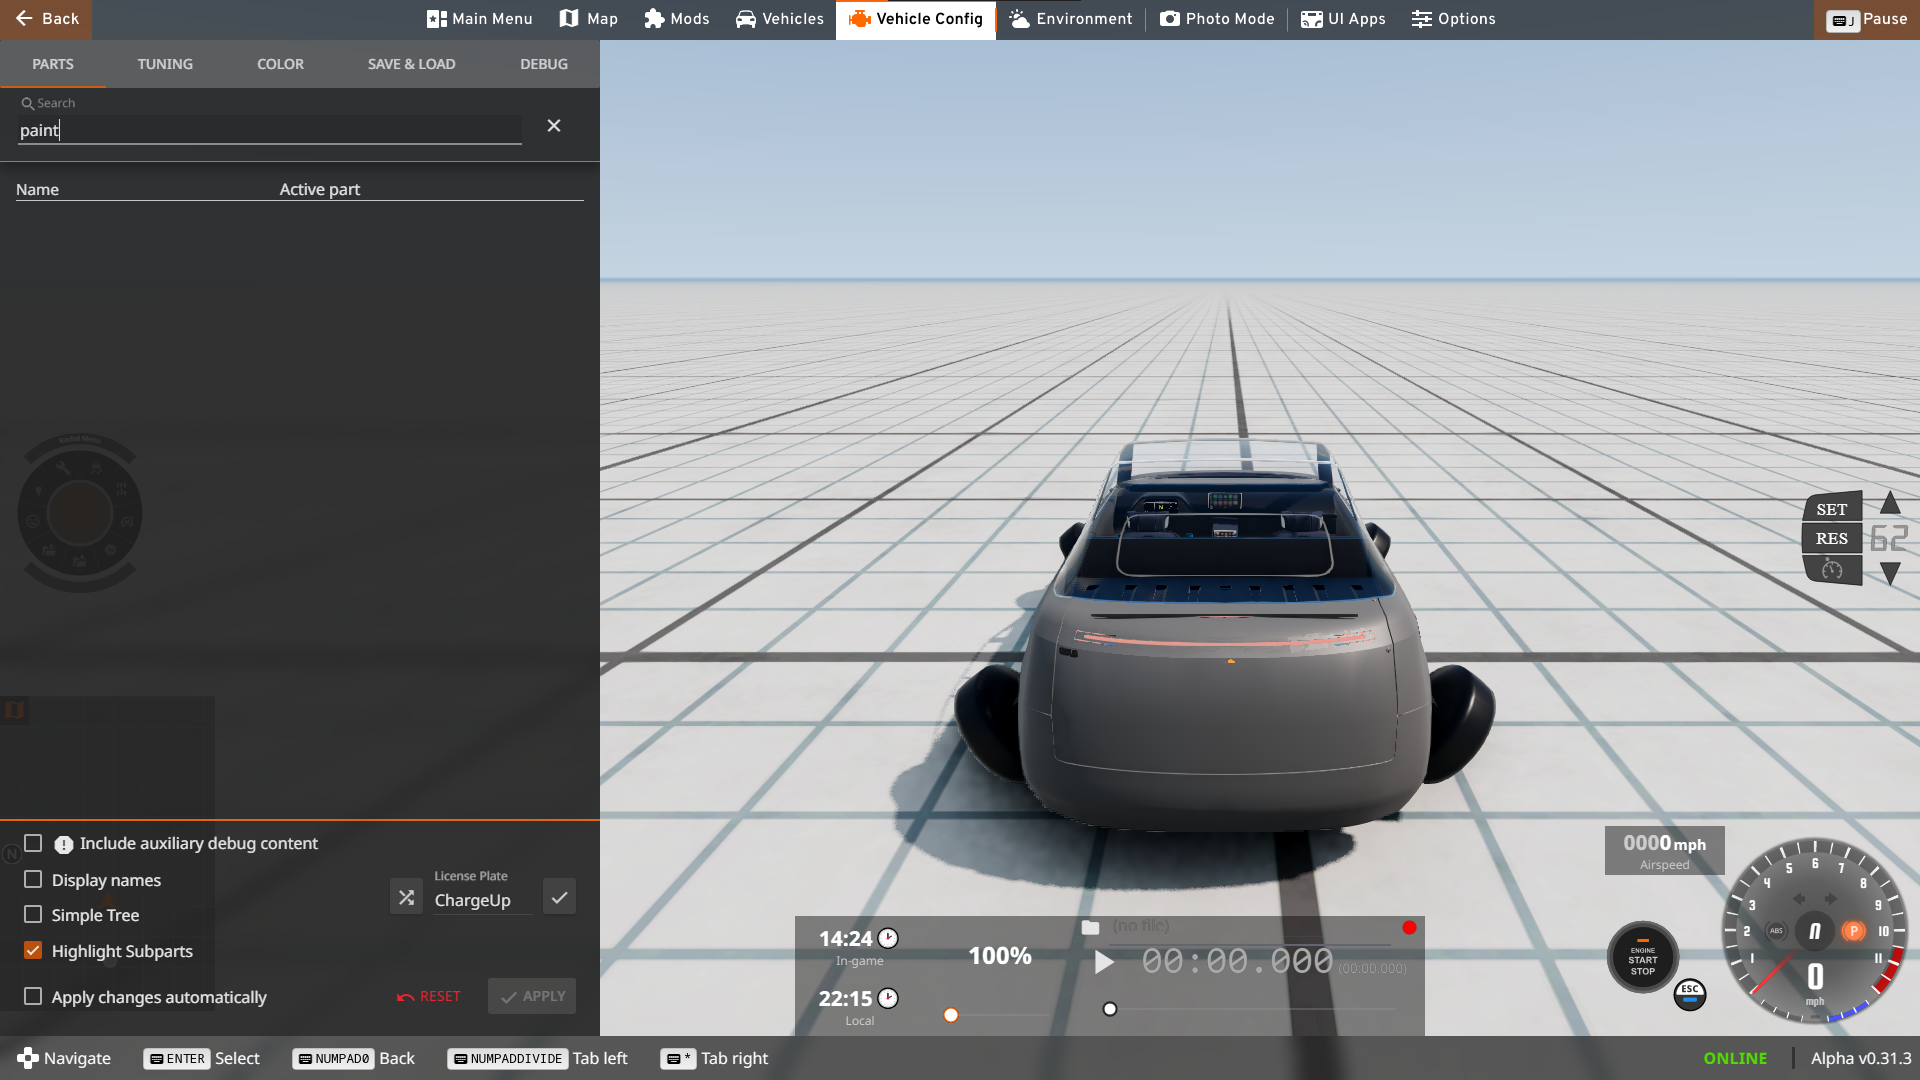Click the auxiliary debug warning info icon
This screenshot has height=1080, width=1920.
click(x=63, y=845)
